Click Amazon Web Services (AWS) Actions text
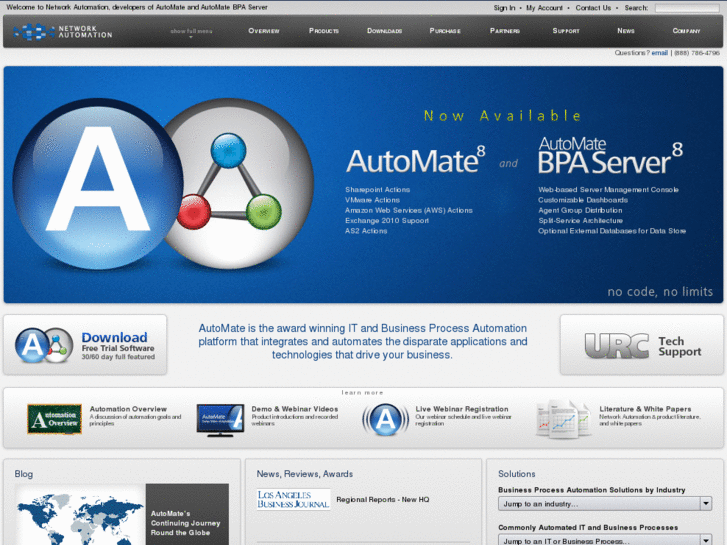 coord(408,210)
